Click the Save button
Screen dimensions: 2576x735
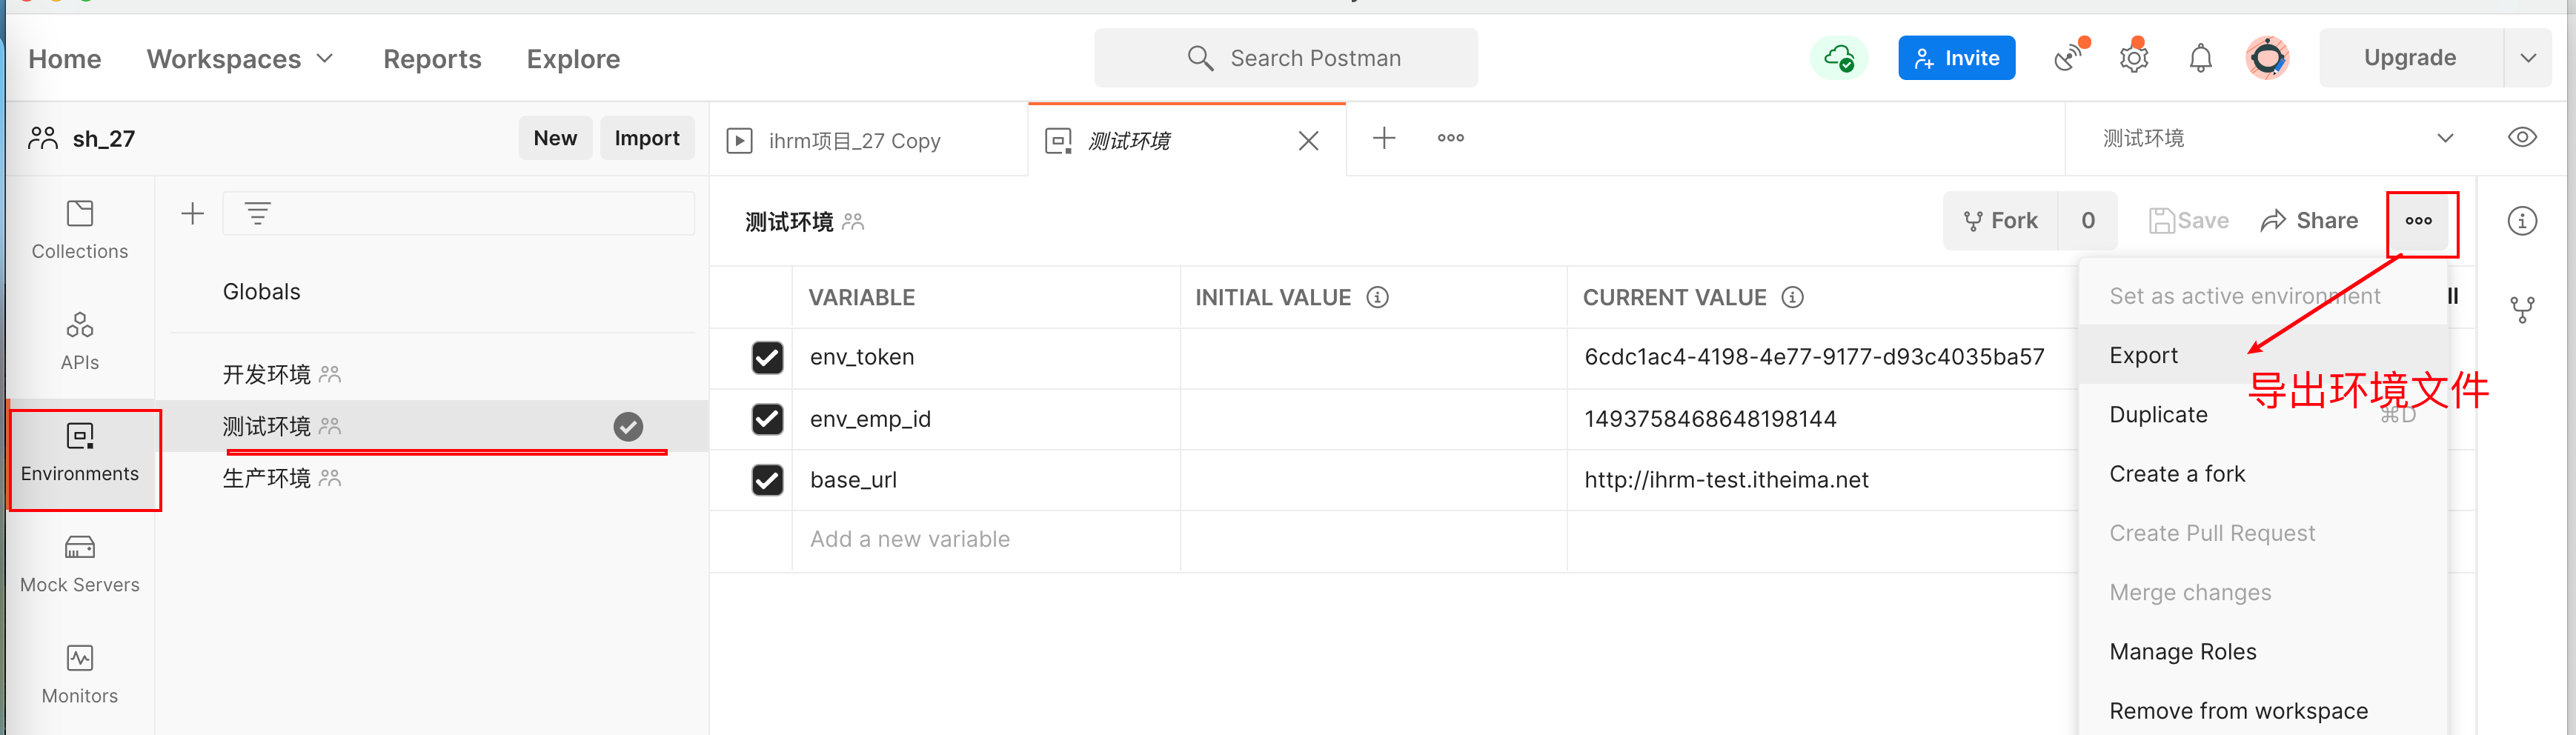pos(2188,220)
